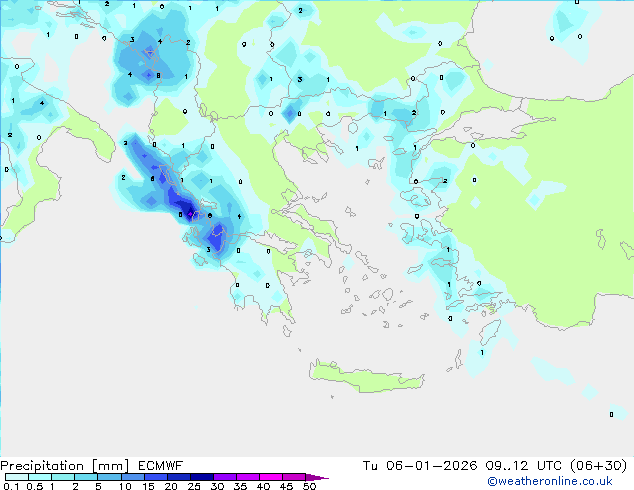The width and height of the screenshot is (634, 490).
Task: Click the legend label "40"
Action: coord(263,486)
